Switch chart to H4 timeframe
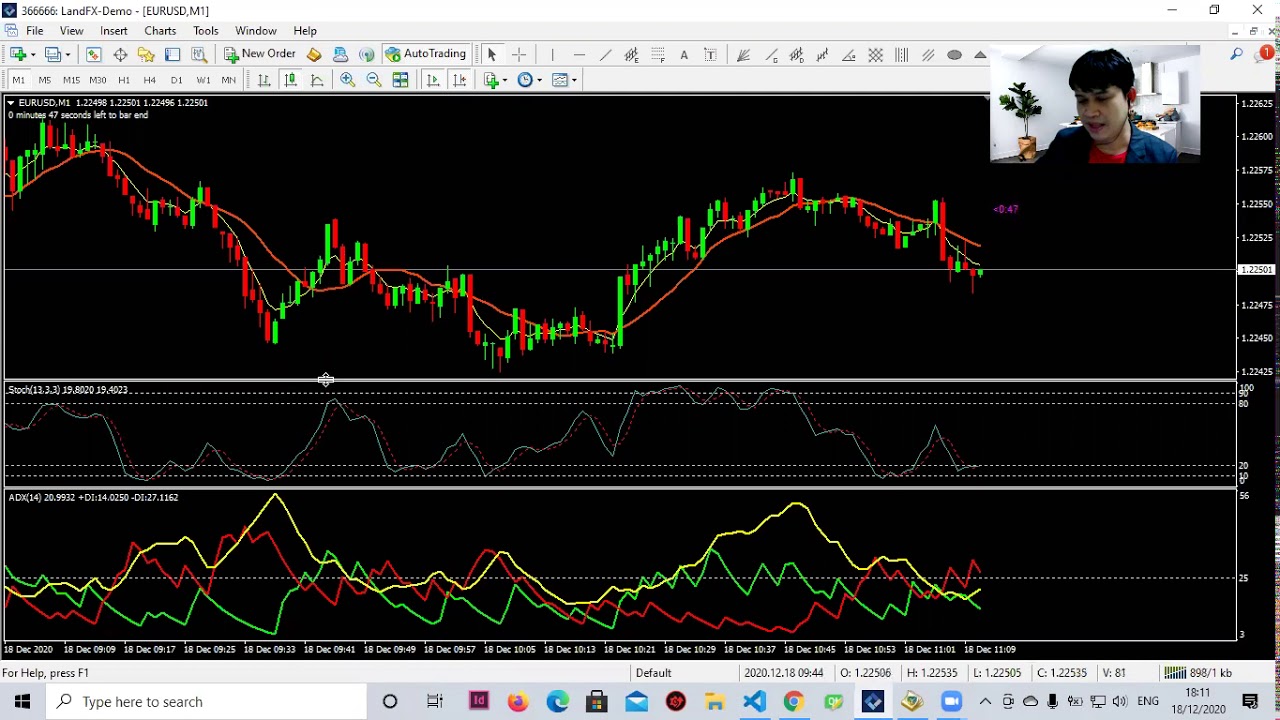The image size is (1280, 720). (150, 80)
